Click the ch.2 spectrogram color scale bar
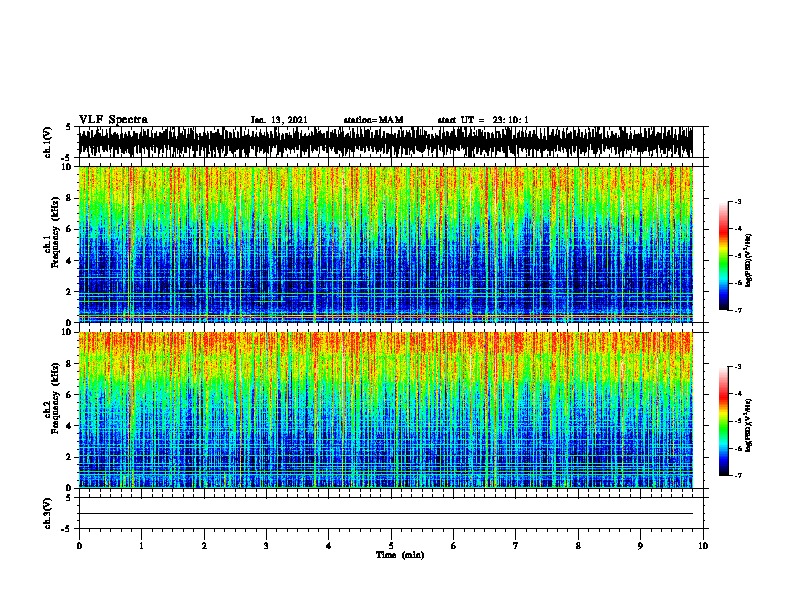Screen dimensions: 792x612 [724, 421]
